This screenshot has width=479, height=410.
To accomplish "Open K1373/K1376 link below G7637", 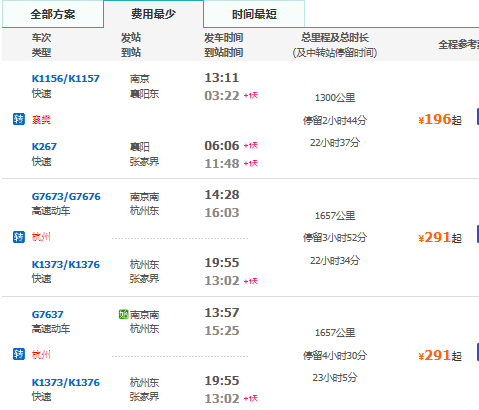I will coord(66,382).
